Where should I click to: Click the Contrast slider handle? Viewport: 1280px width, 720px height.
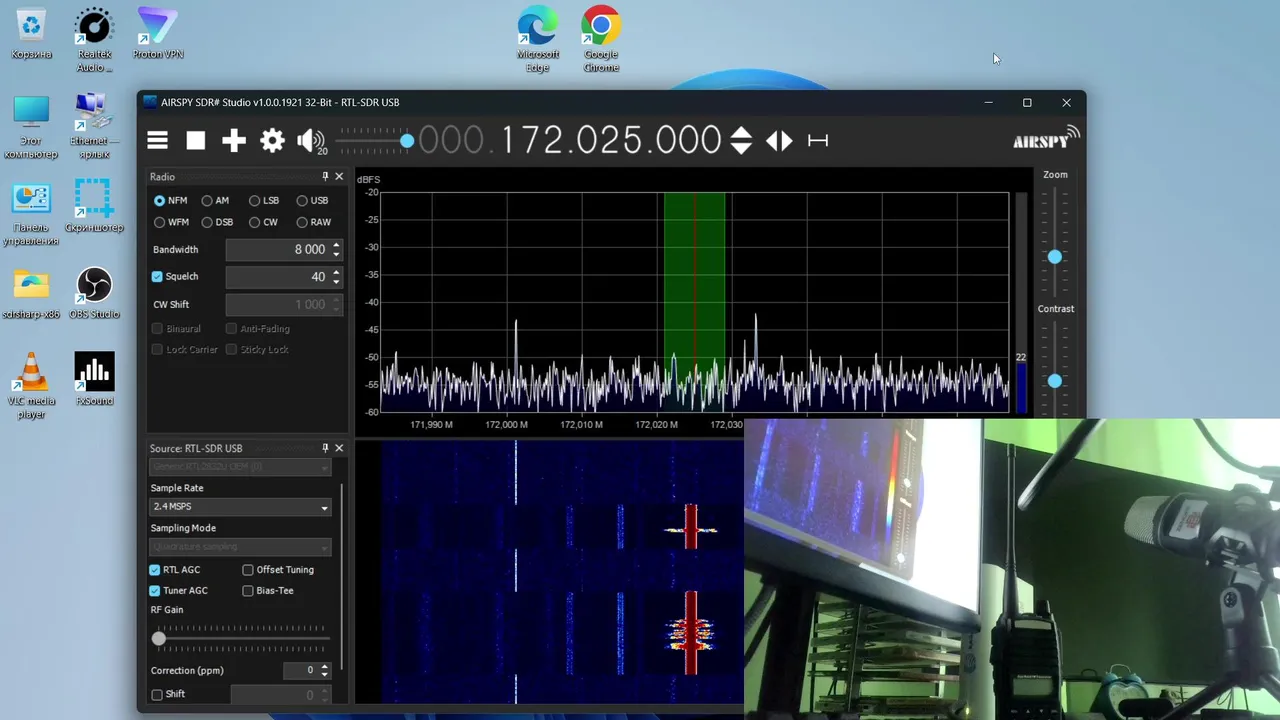[1055, 381]
